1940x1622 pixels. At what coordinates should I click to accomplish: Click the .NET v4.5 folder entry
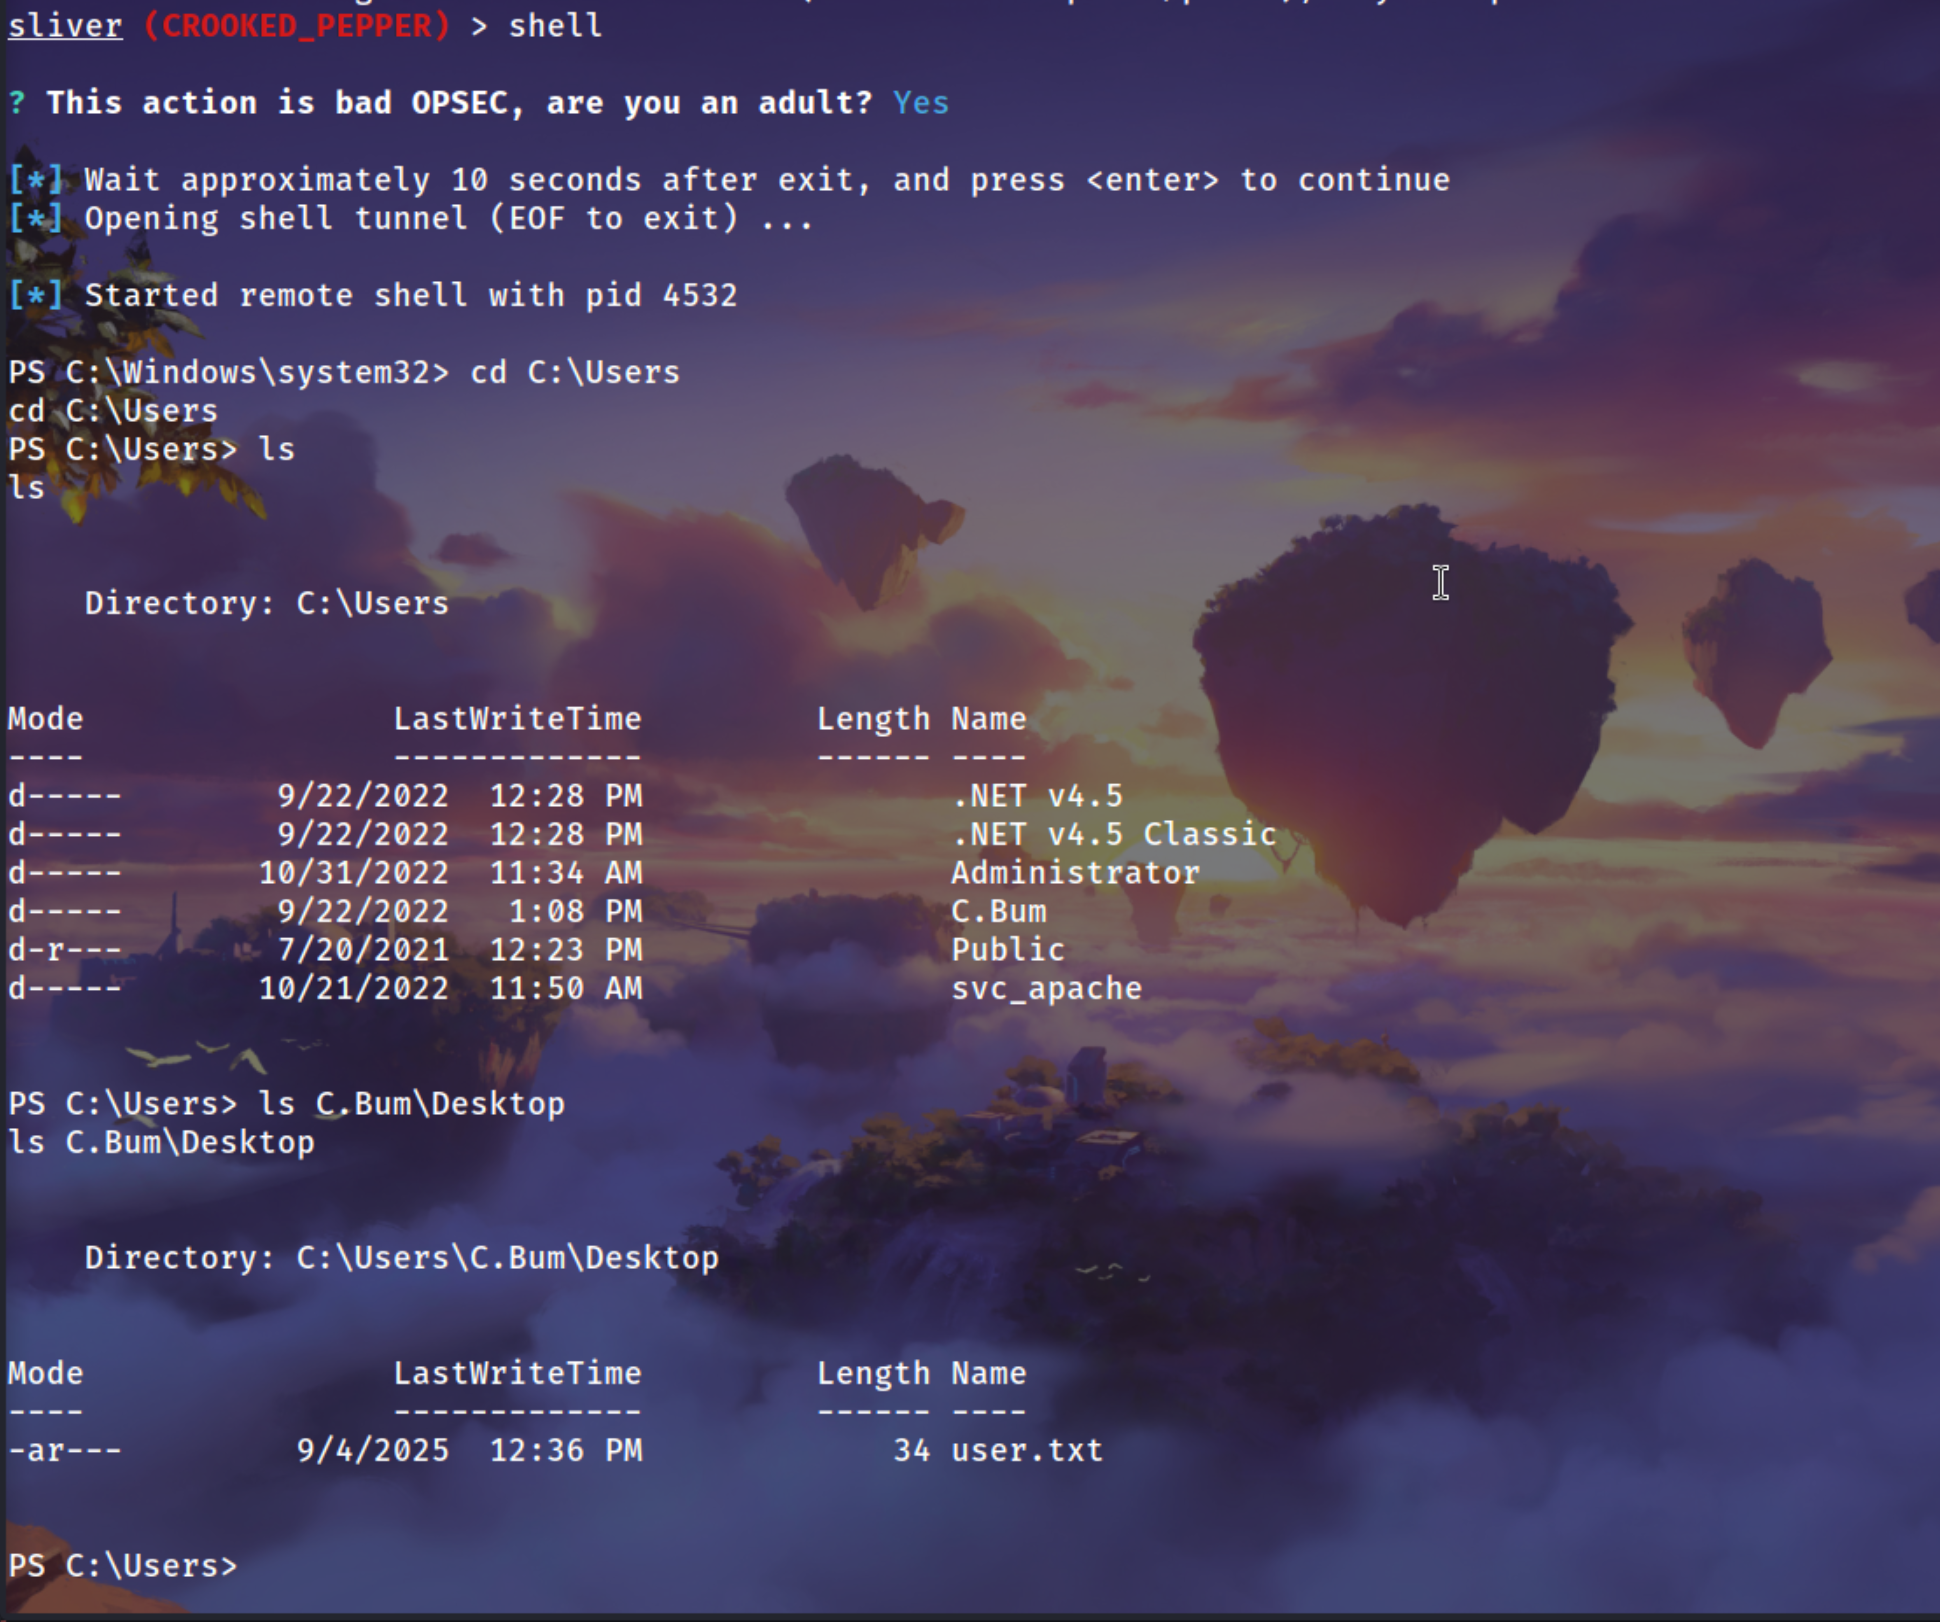point(1036,796)
